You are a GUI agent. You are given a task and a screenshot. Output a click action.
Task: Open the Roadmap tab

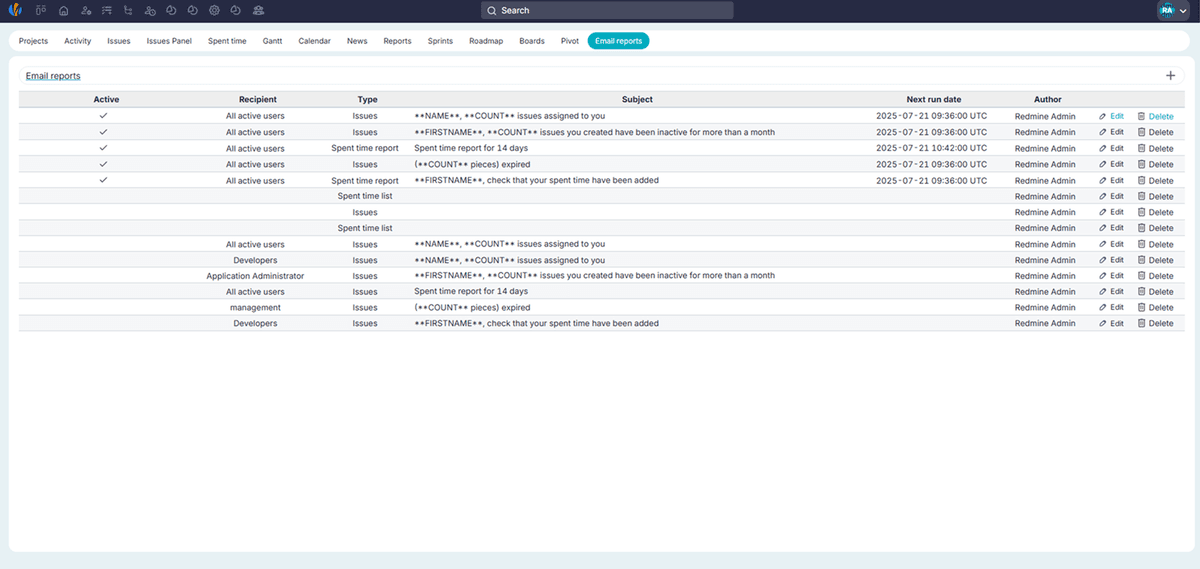(486, 41)
